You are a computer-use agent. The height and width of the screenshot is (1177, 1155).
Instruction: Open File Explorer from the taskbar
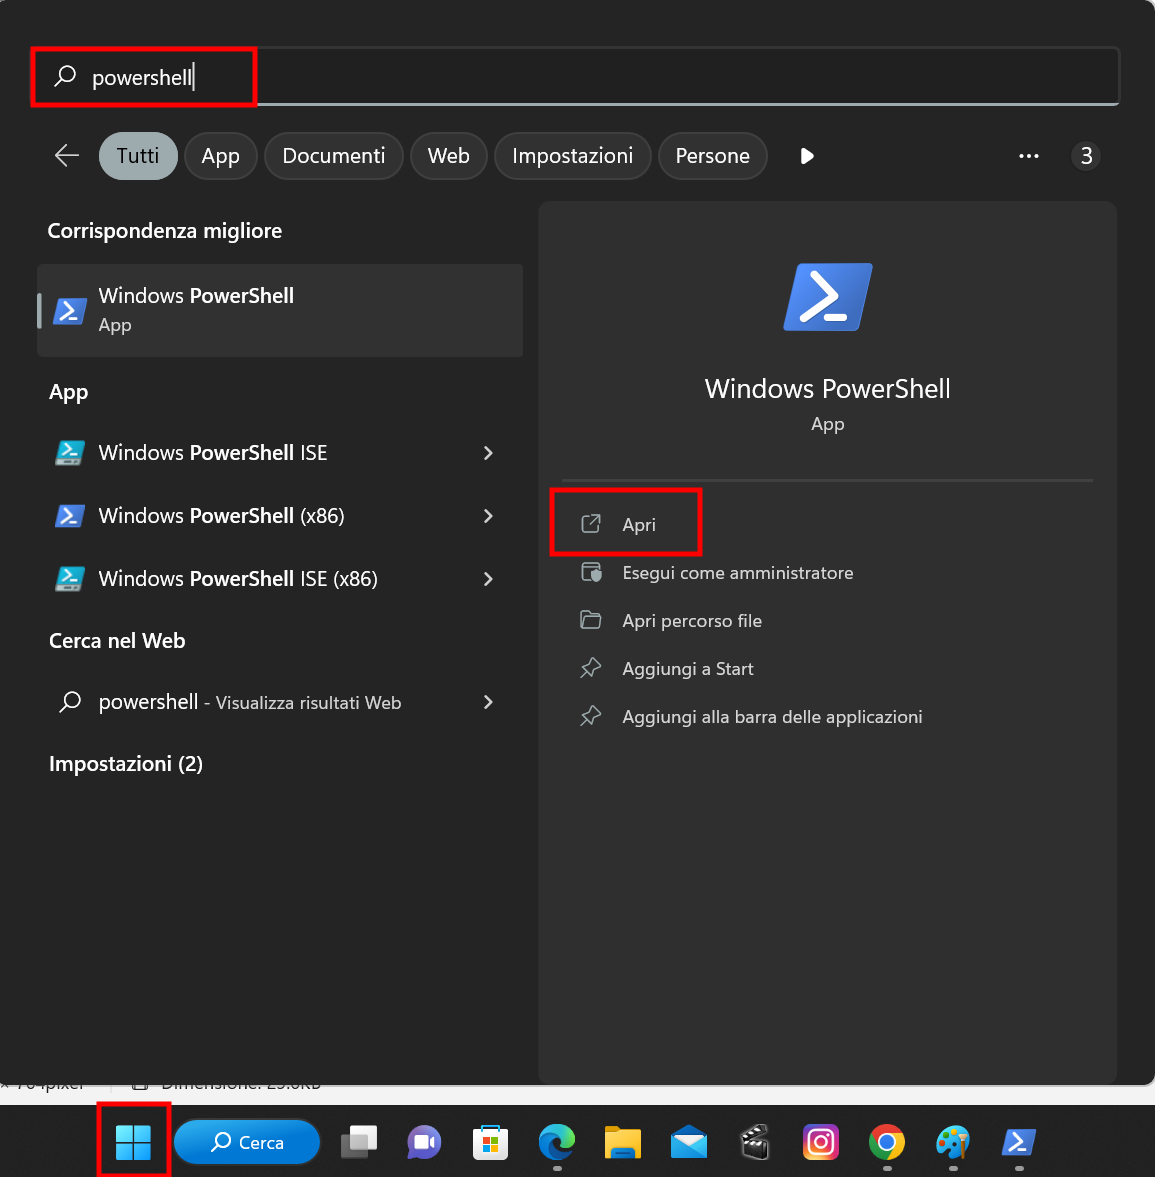tap(622, 1142)
